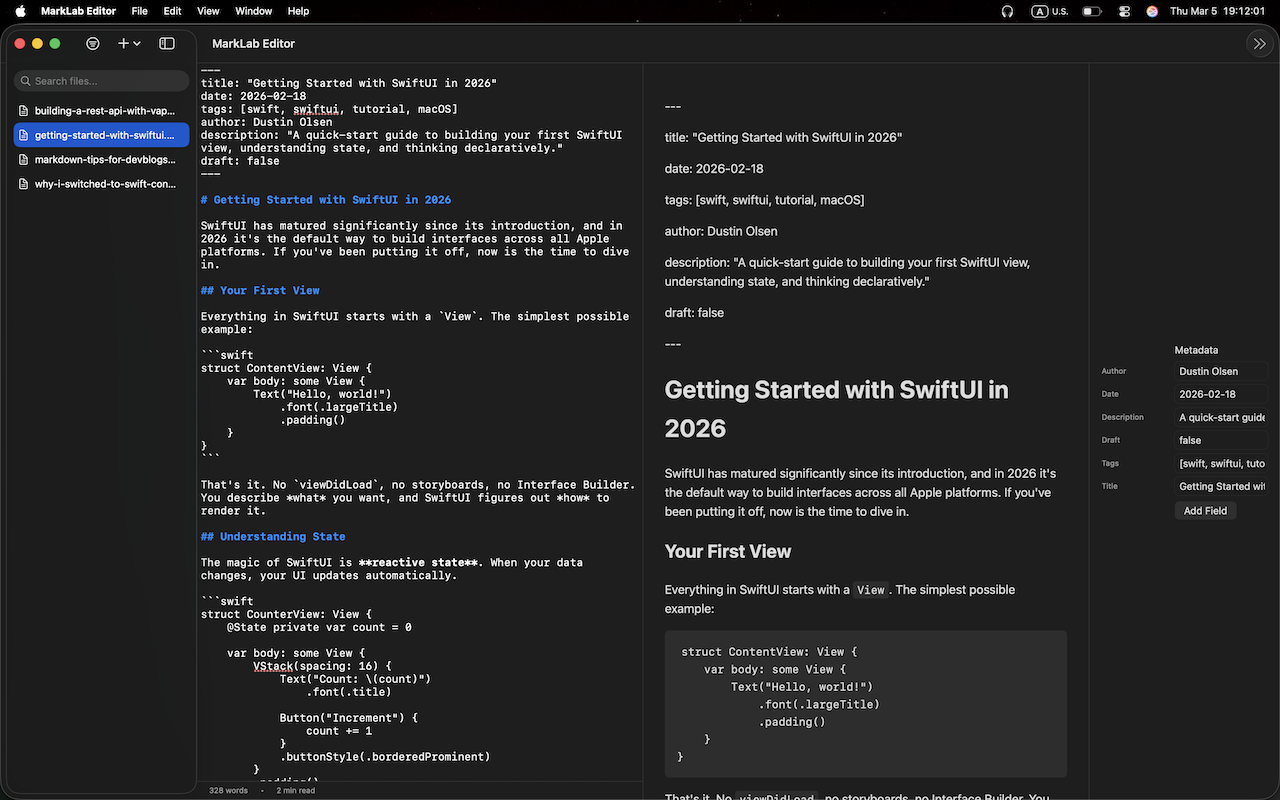Create a new document with the plus button
The image size is (1280, 800).
point(122,43)
